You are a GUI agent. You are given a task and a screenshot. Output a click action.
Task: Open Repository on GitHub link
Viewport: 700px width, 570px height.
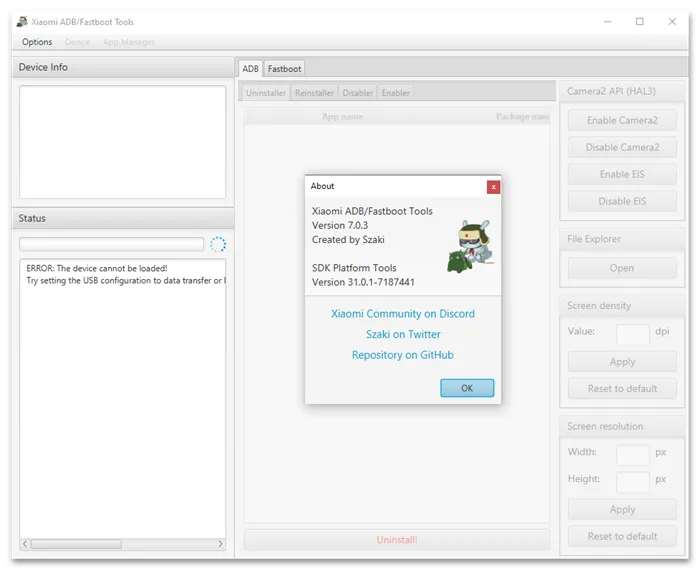(403, 355)
